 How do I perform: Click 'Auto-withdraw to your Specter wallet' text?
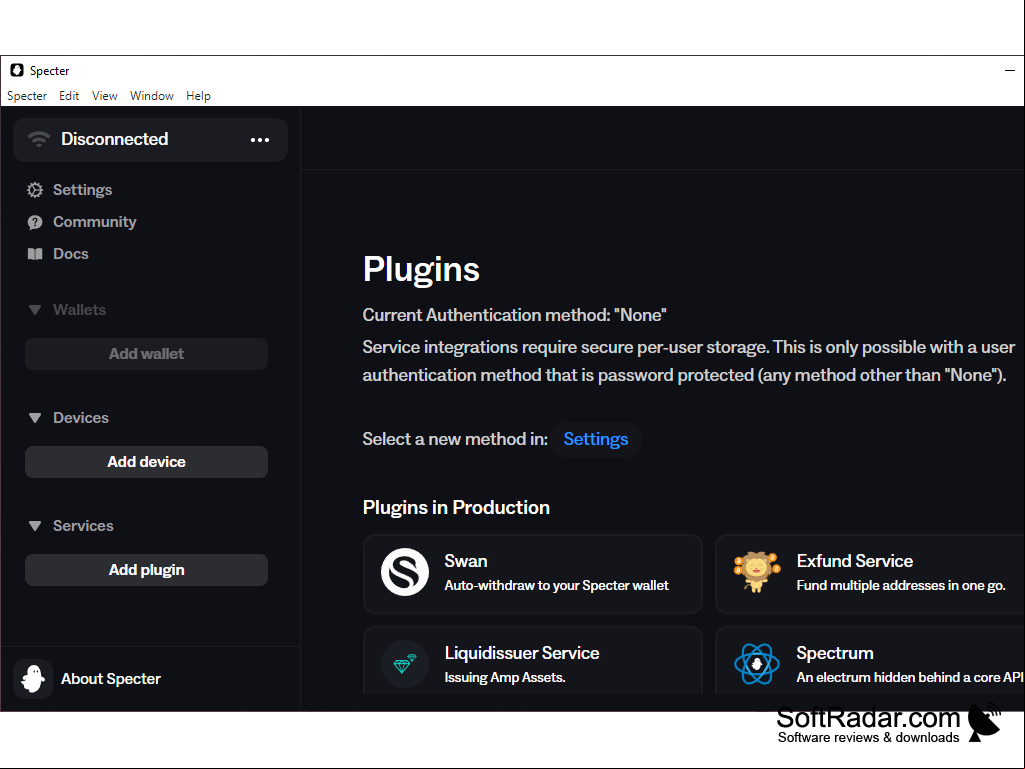pyautogui.click(x=556, y=585)
